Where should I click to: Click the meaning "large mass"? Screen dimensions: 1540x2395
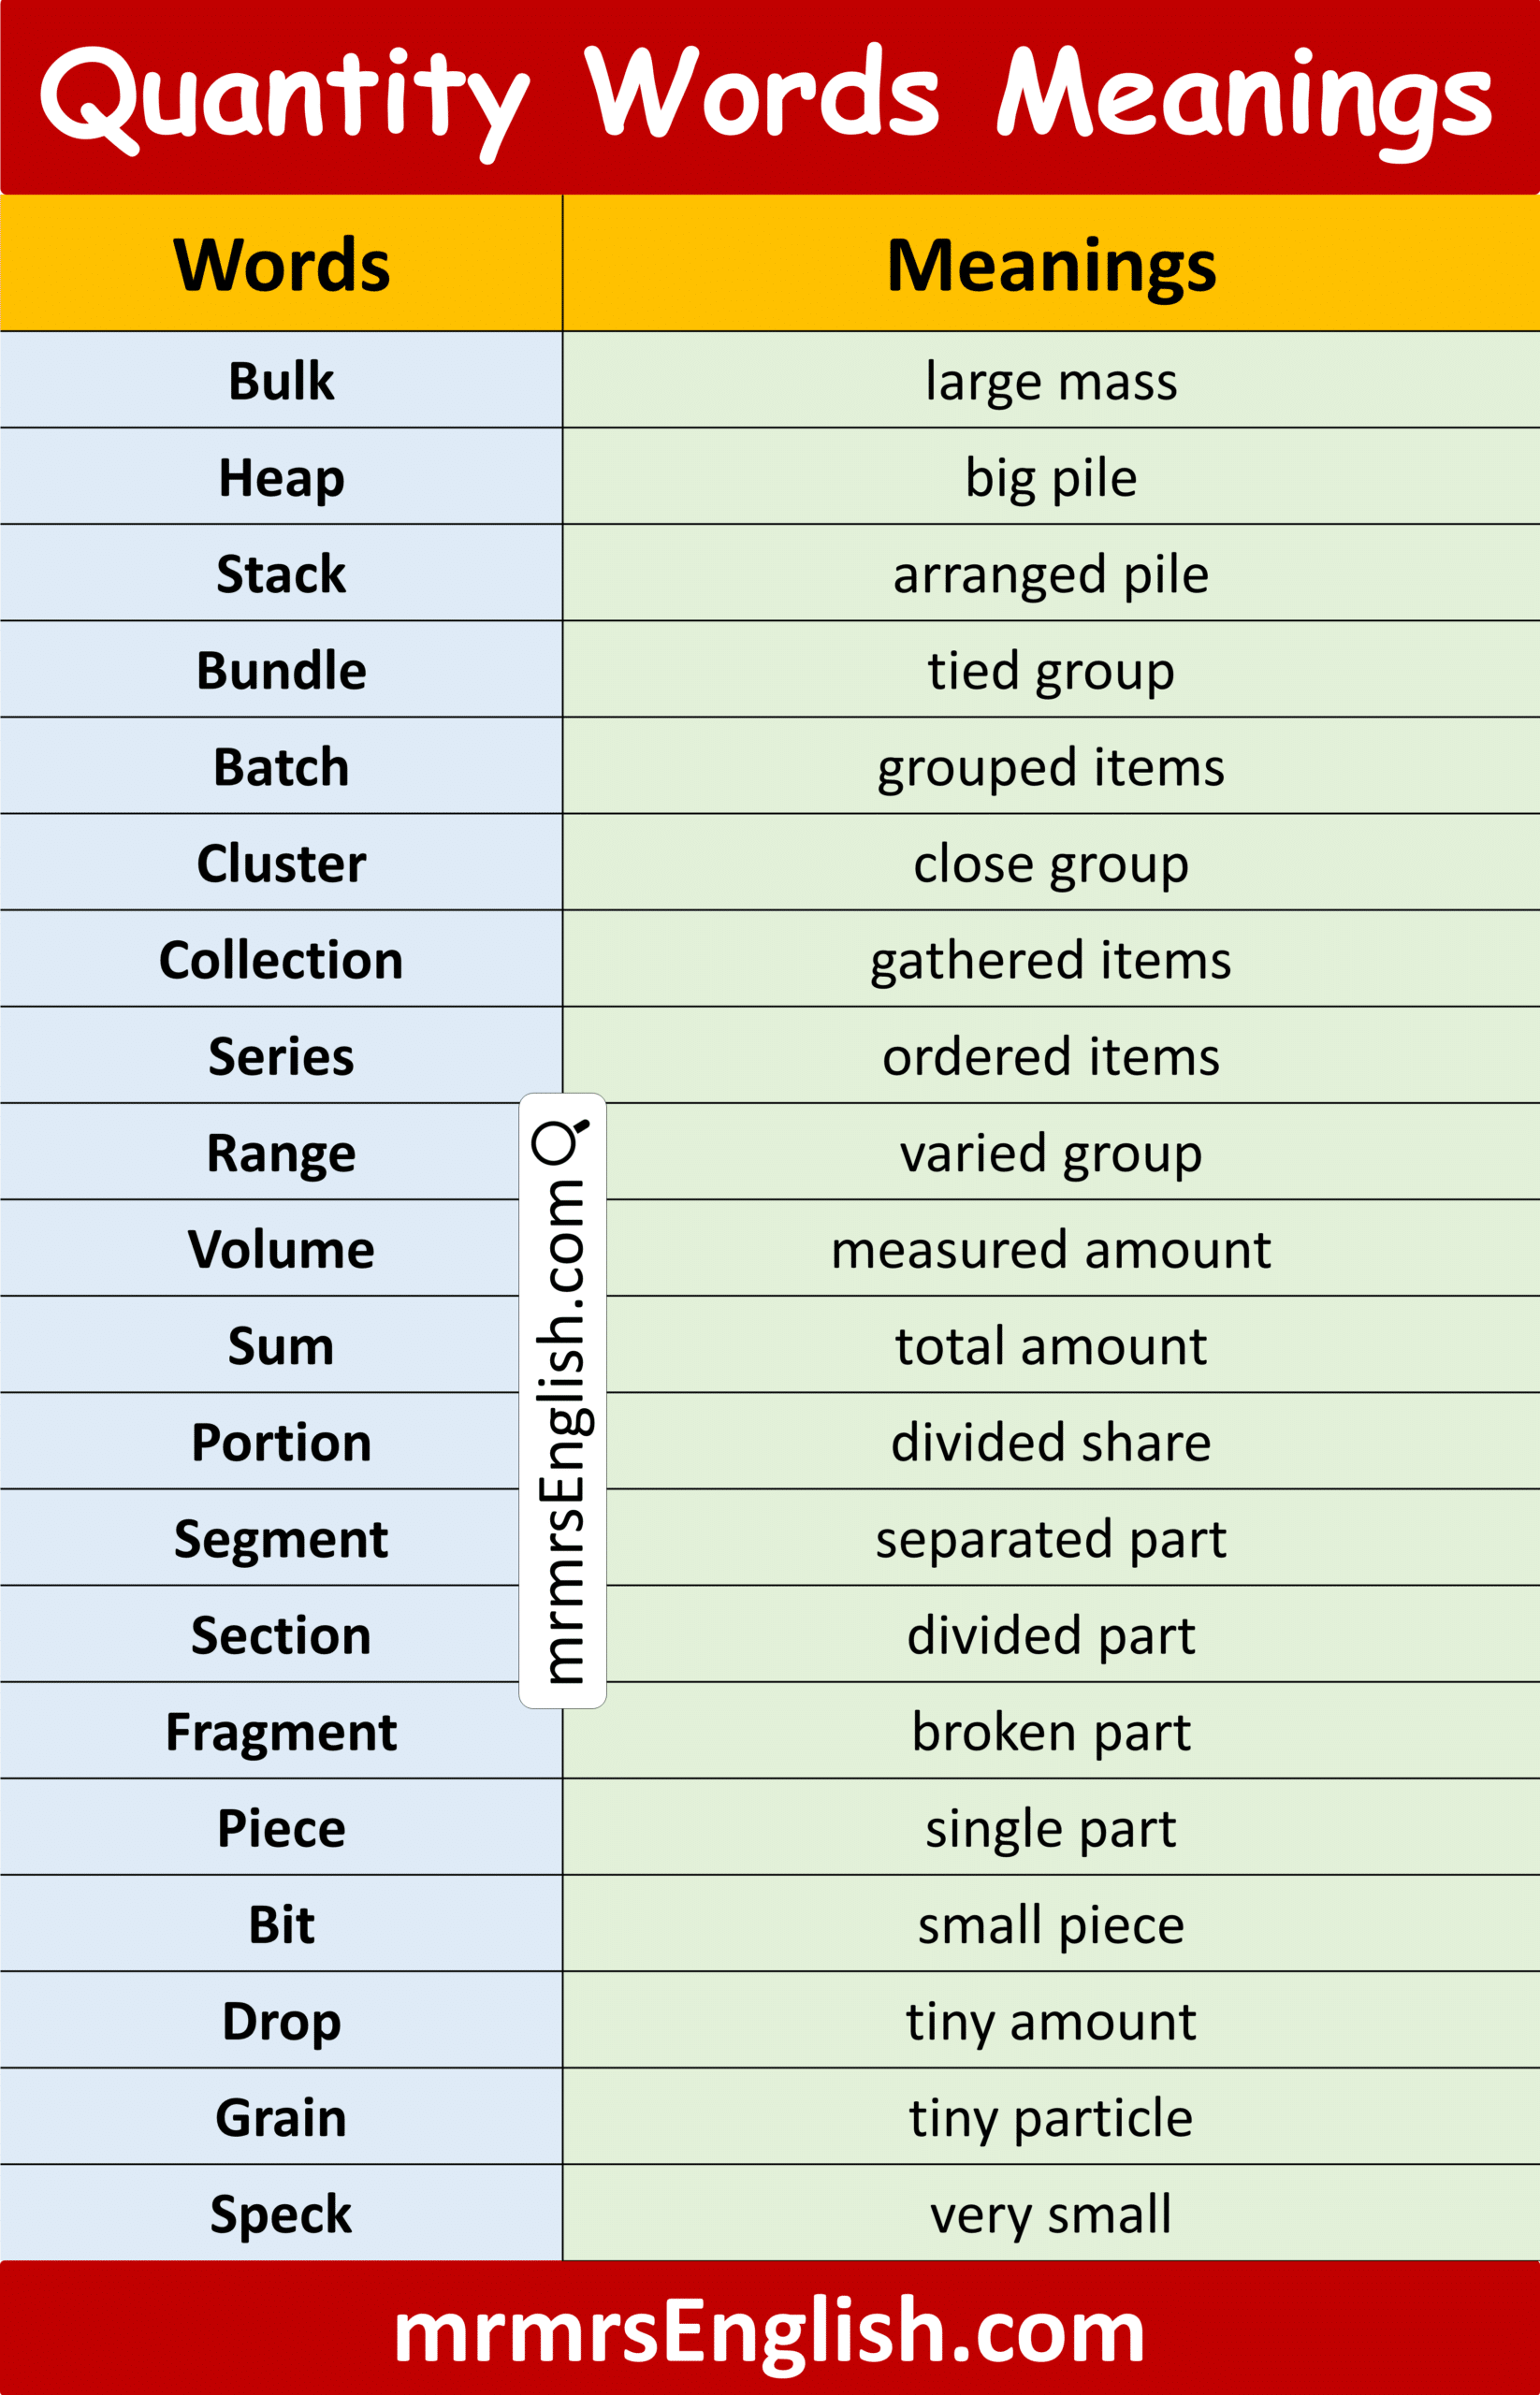pos(1051,381)
